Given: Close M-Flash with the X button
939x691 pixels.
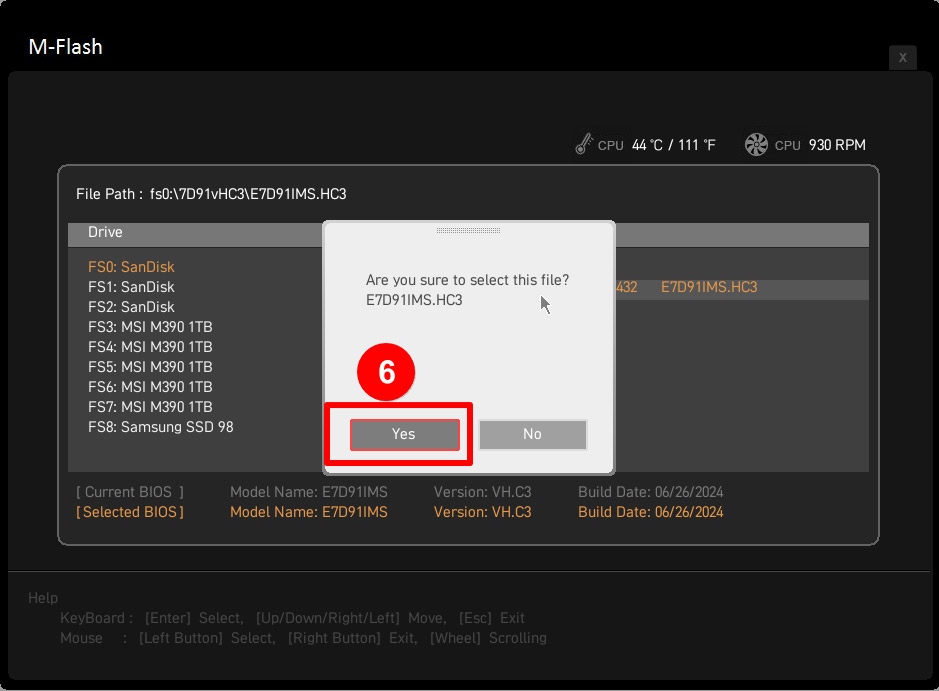Looking at the screenshot, I should 902,58.
